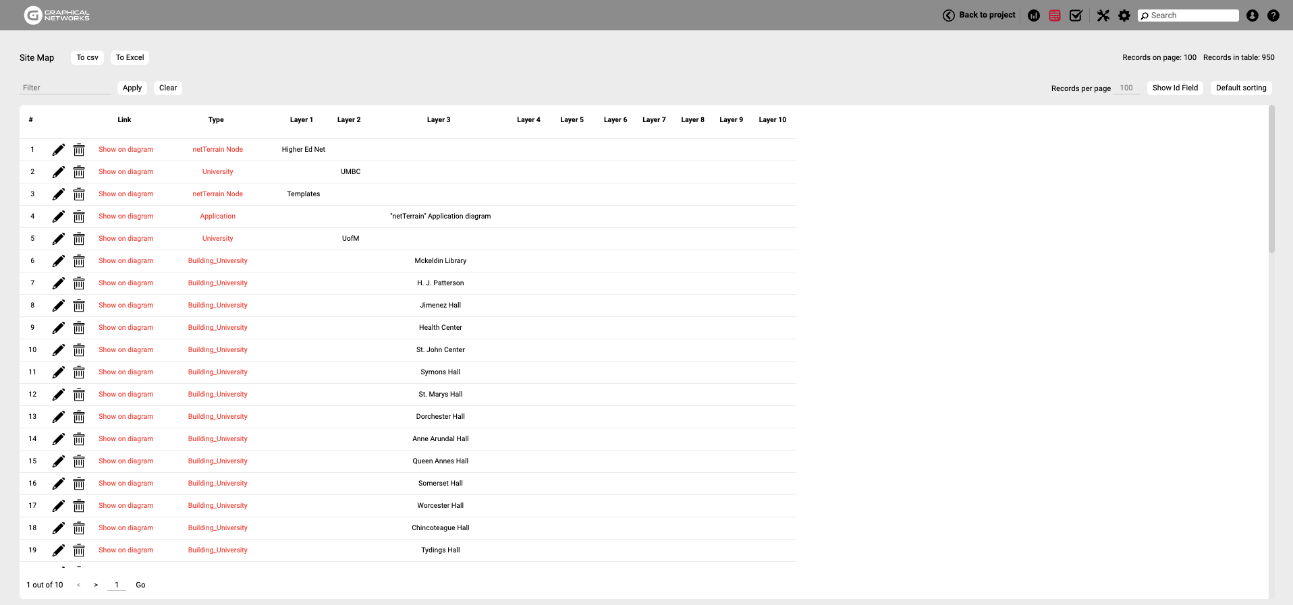Click the user account profile icon
Image resolution: width=1293 pixels, height=605 pixels.
coord(1252,15)
